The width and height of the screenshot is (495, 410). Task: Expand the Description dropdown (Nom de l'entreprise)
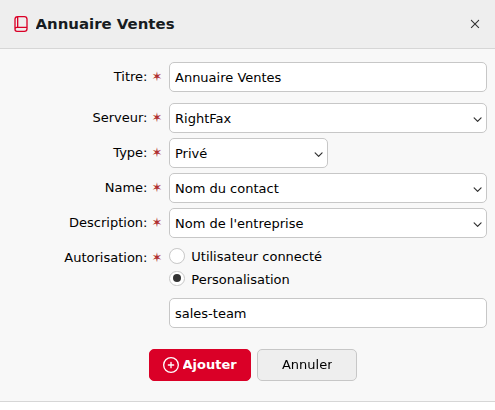point(328,223)
